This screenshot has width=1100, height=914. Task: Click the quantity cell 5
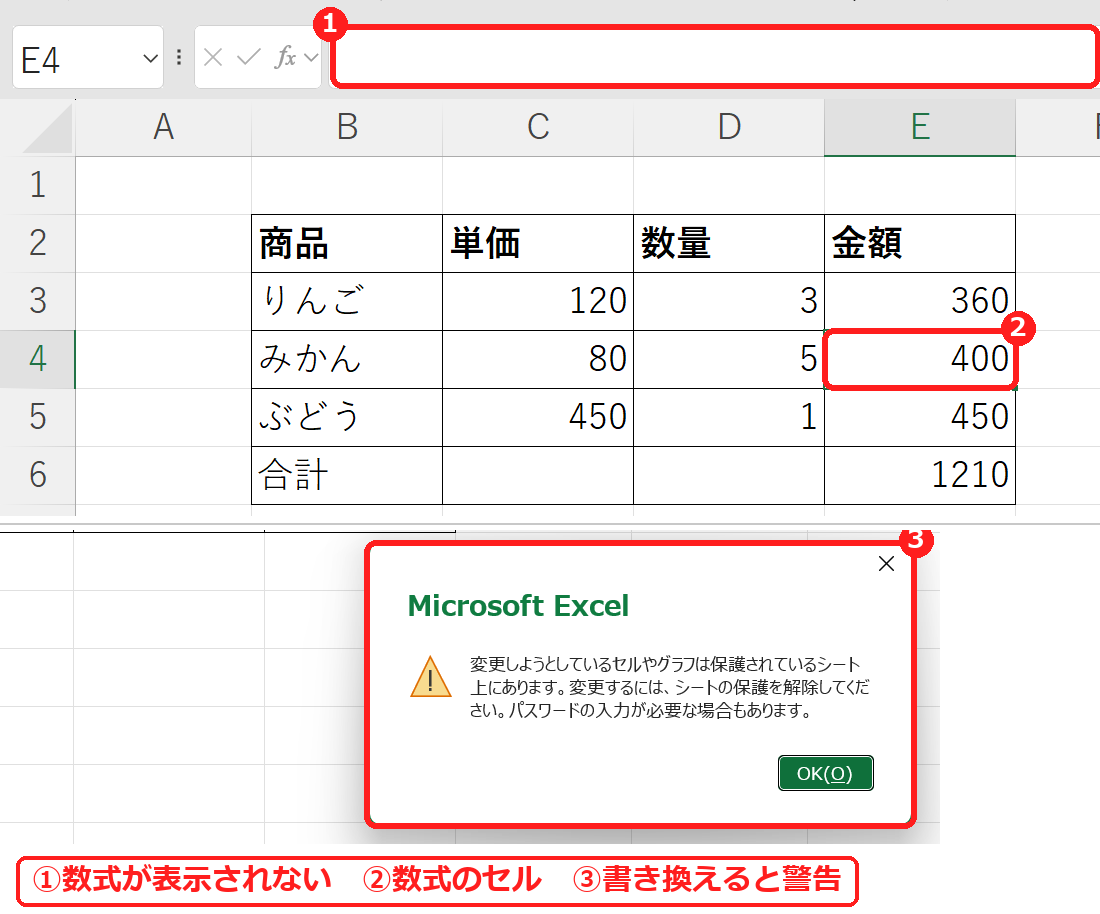729,359
